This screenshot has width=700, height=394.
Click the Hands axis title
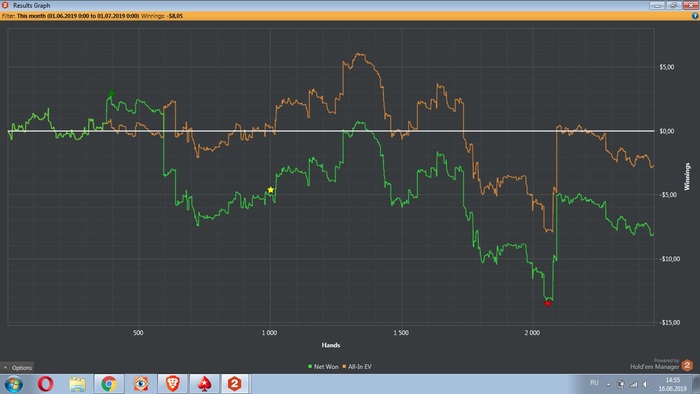[331, 345]
